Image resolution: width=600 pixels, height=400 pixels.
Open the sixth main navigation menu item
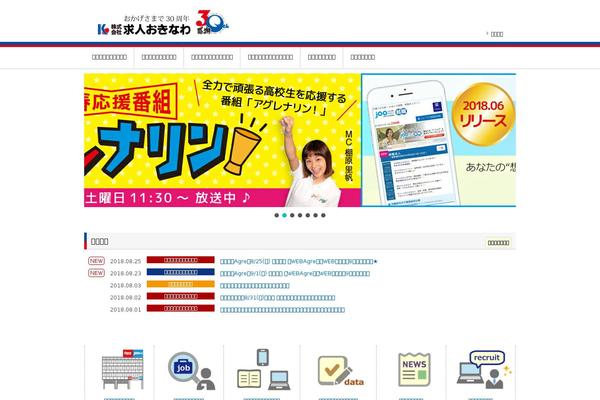tap(363, 57)
